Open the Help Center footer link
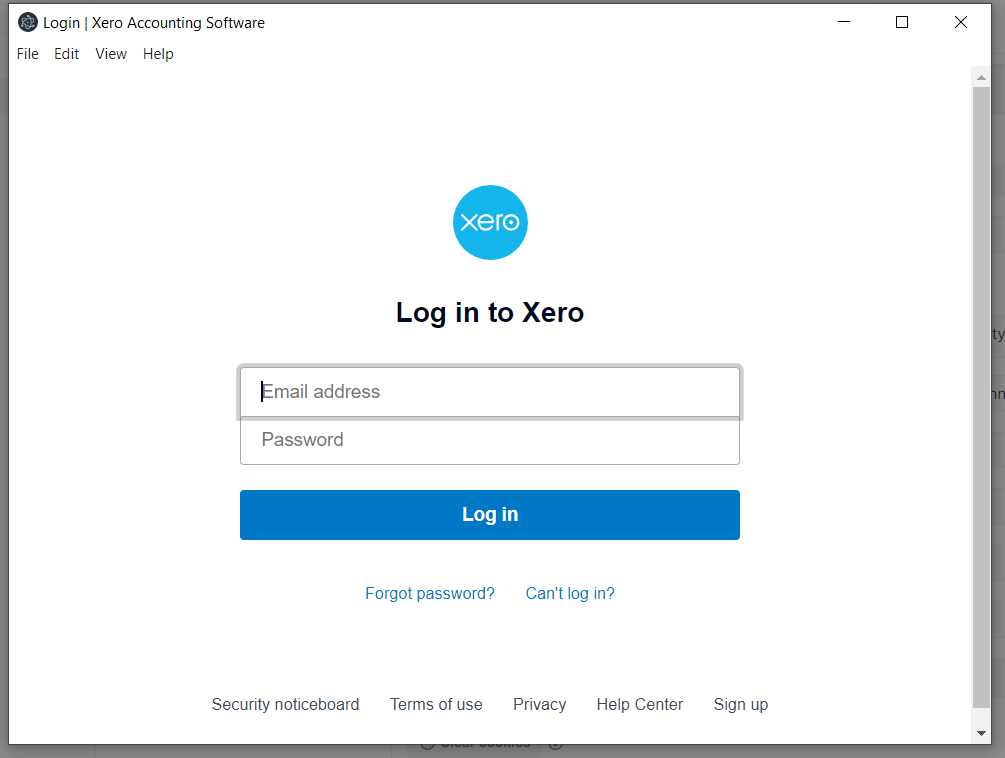 (640, 704)
